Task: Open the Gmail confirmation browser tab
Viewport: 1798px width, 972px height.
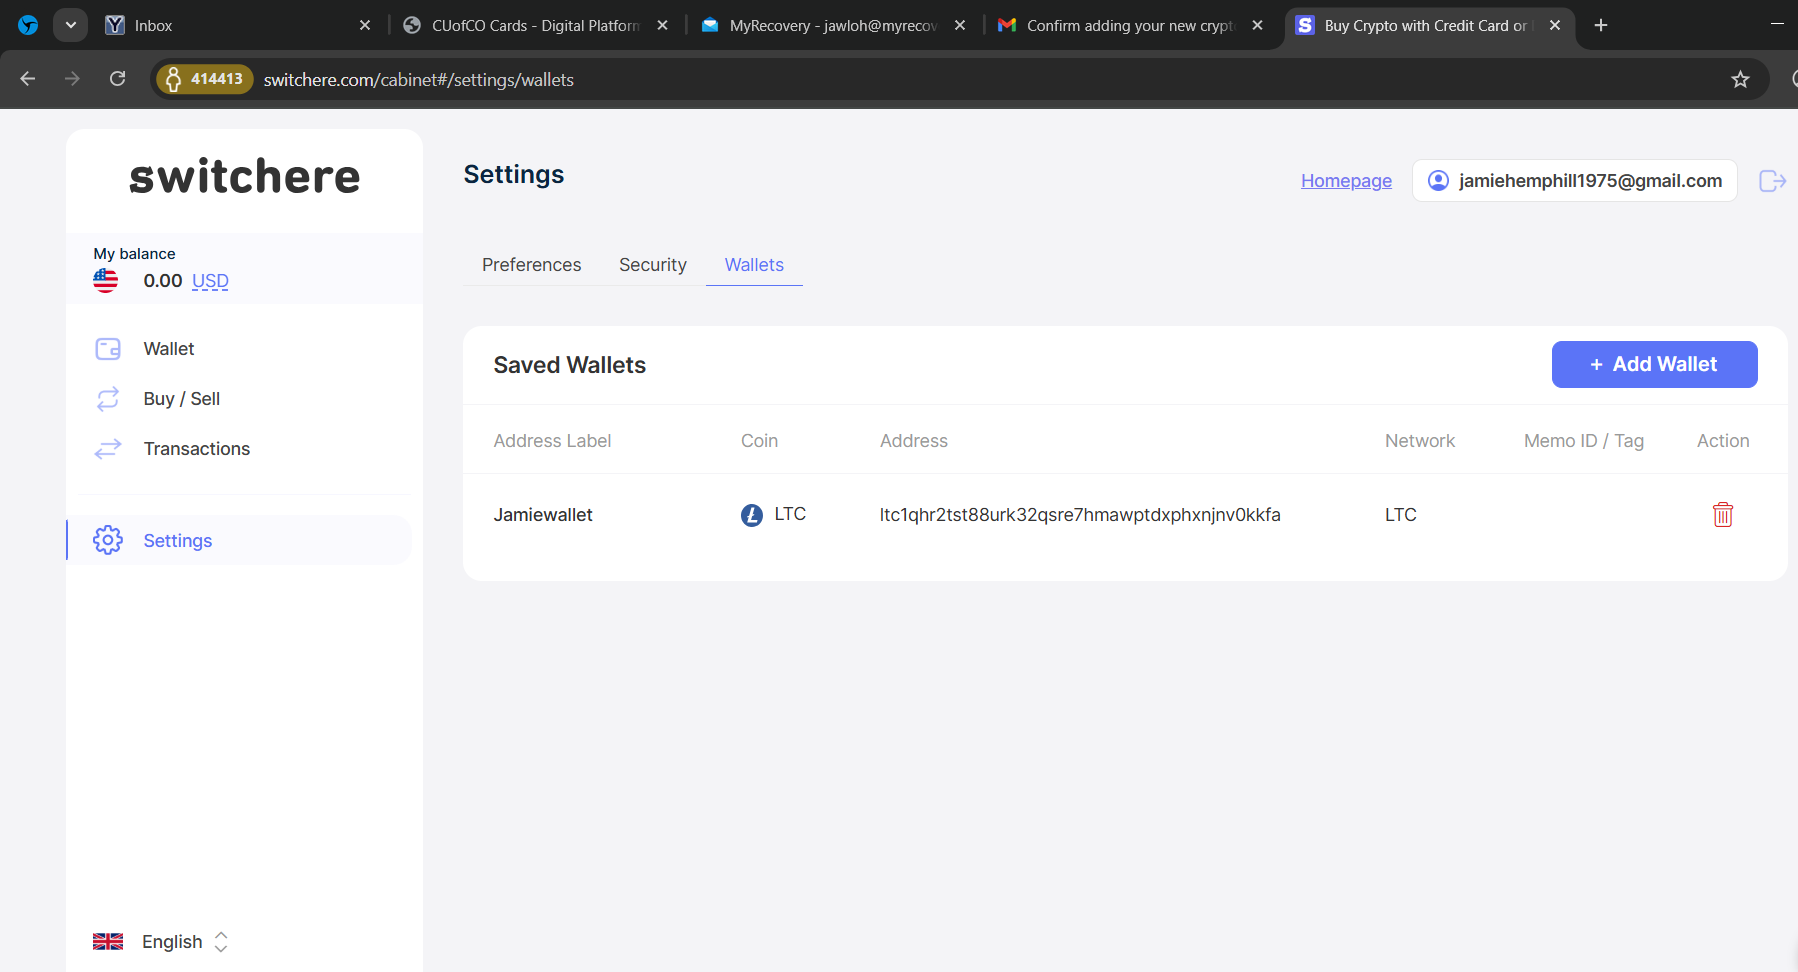Action: tap(1130, 25)
